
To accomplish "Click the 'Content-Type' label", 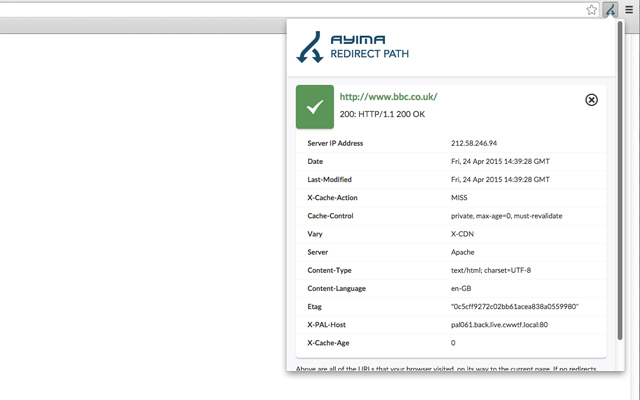I will pos(329,270).
